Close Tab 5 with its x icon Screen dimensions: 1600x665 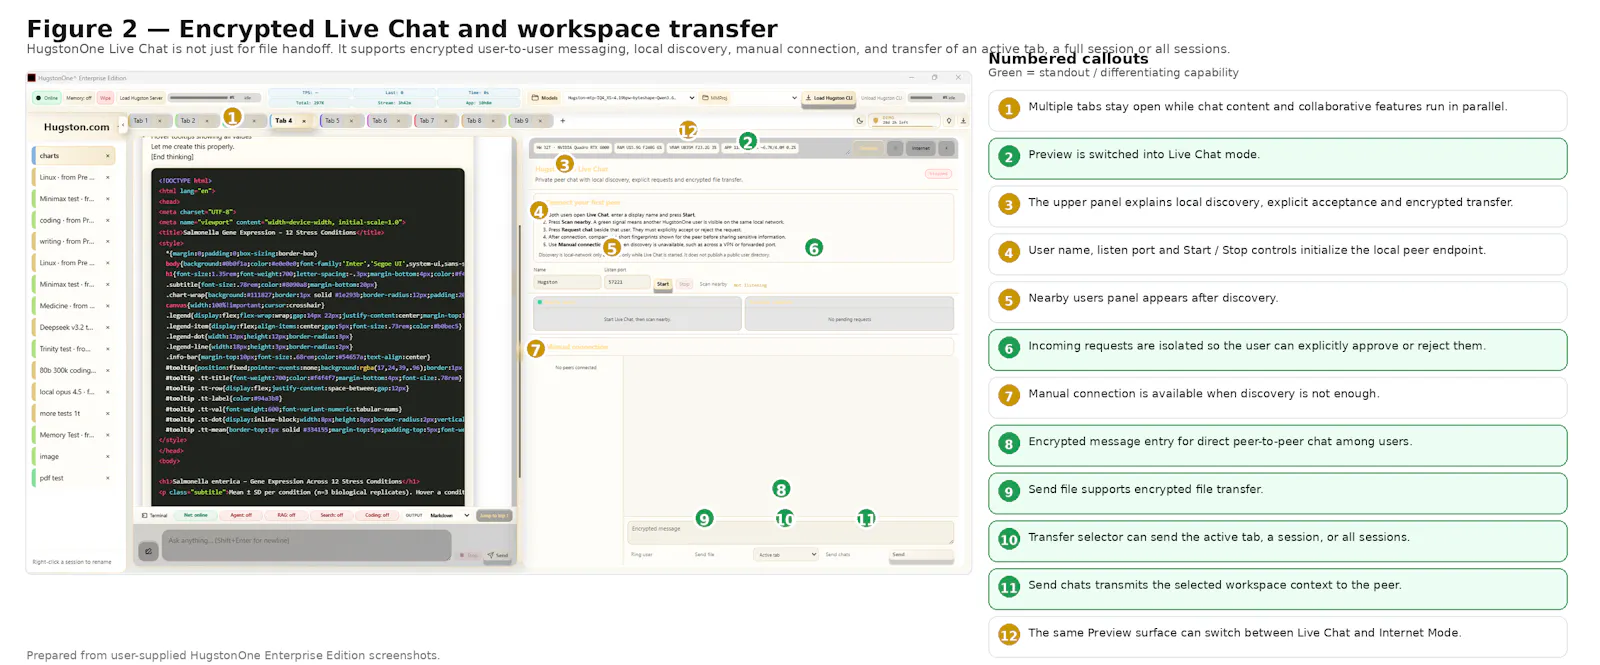351,121
